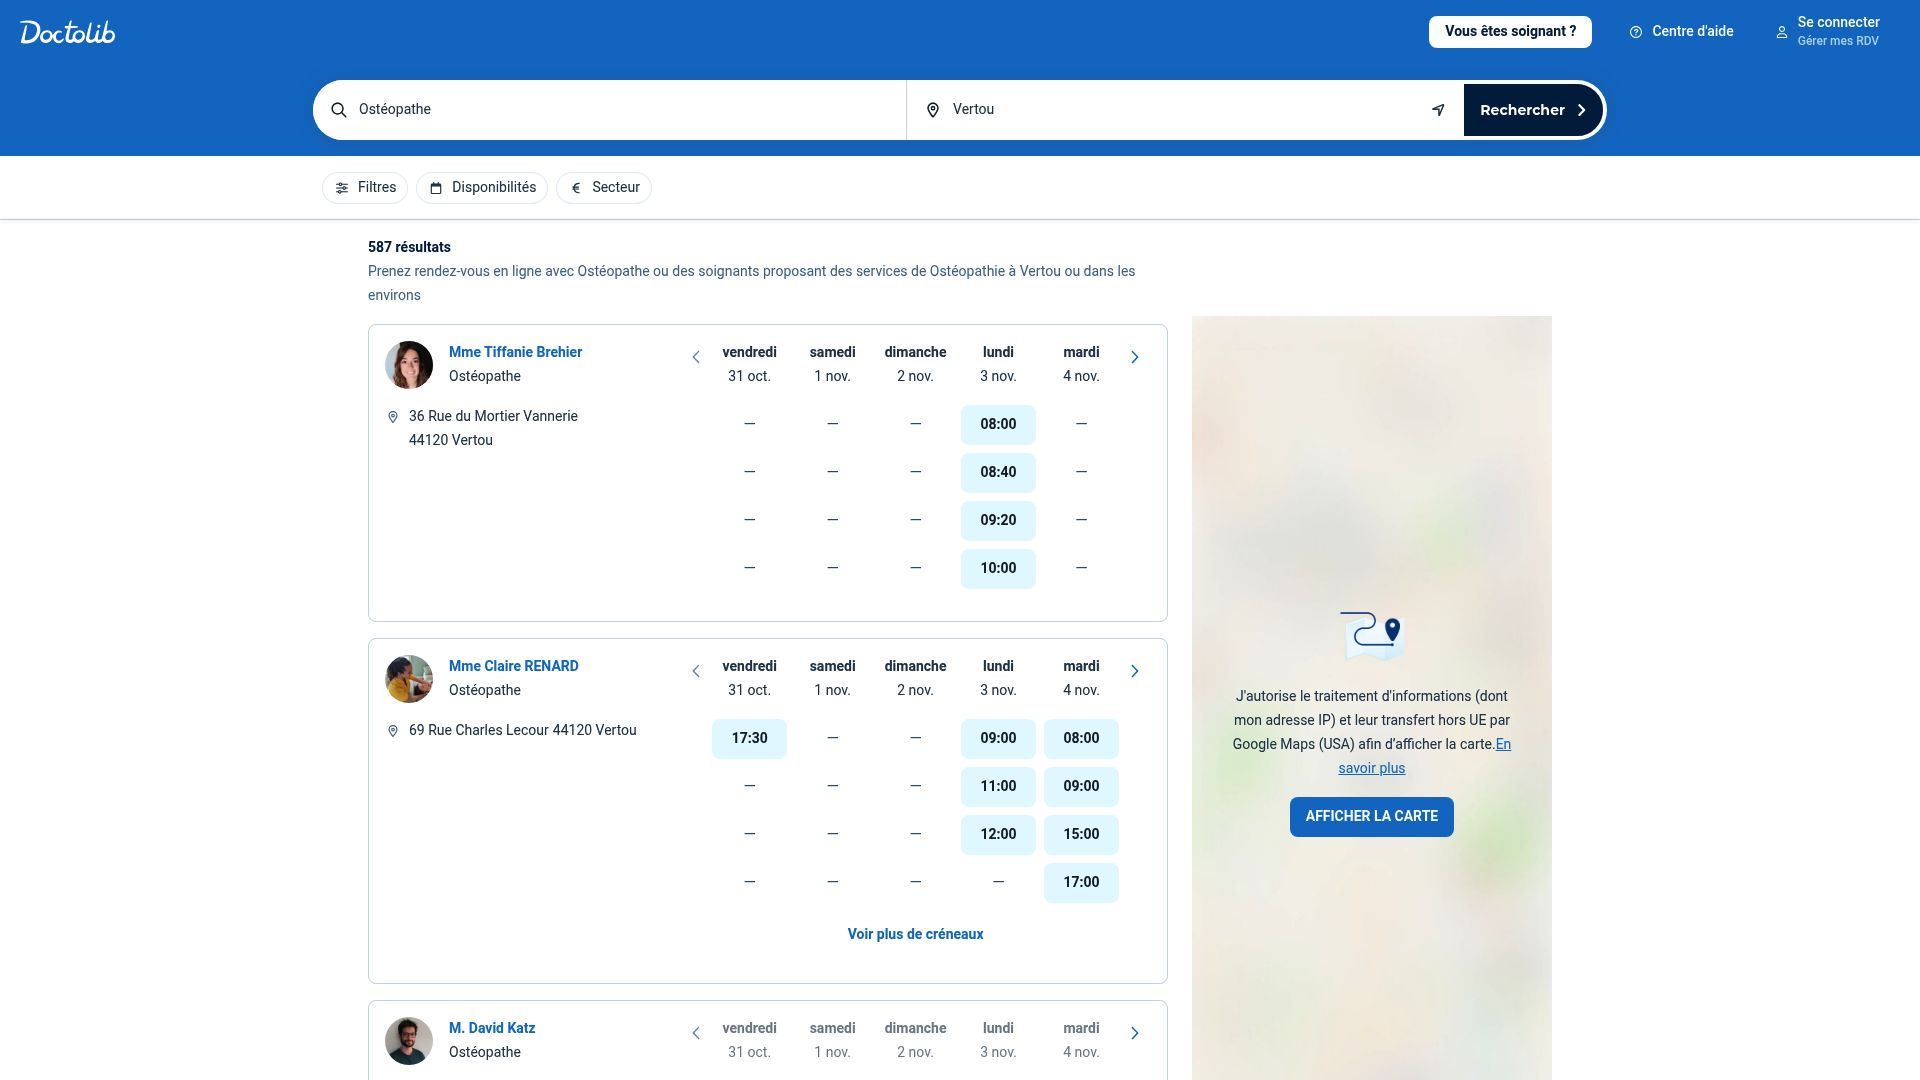
Task: Open Voir plus de créneaux for Claire Renard
Action: coord(915,933)
